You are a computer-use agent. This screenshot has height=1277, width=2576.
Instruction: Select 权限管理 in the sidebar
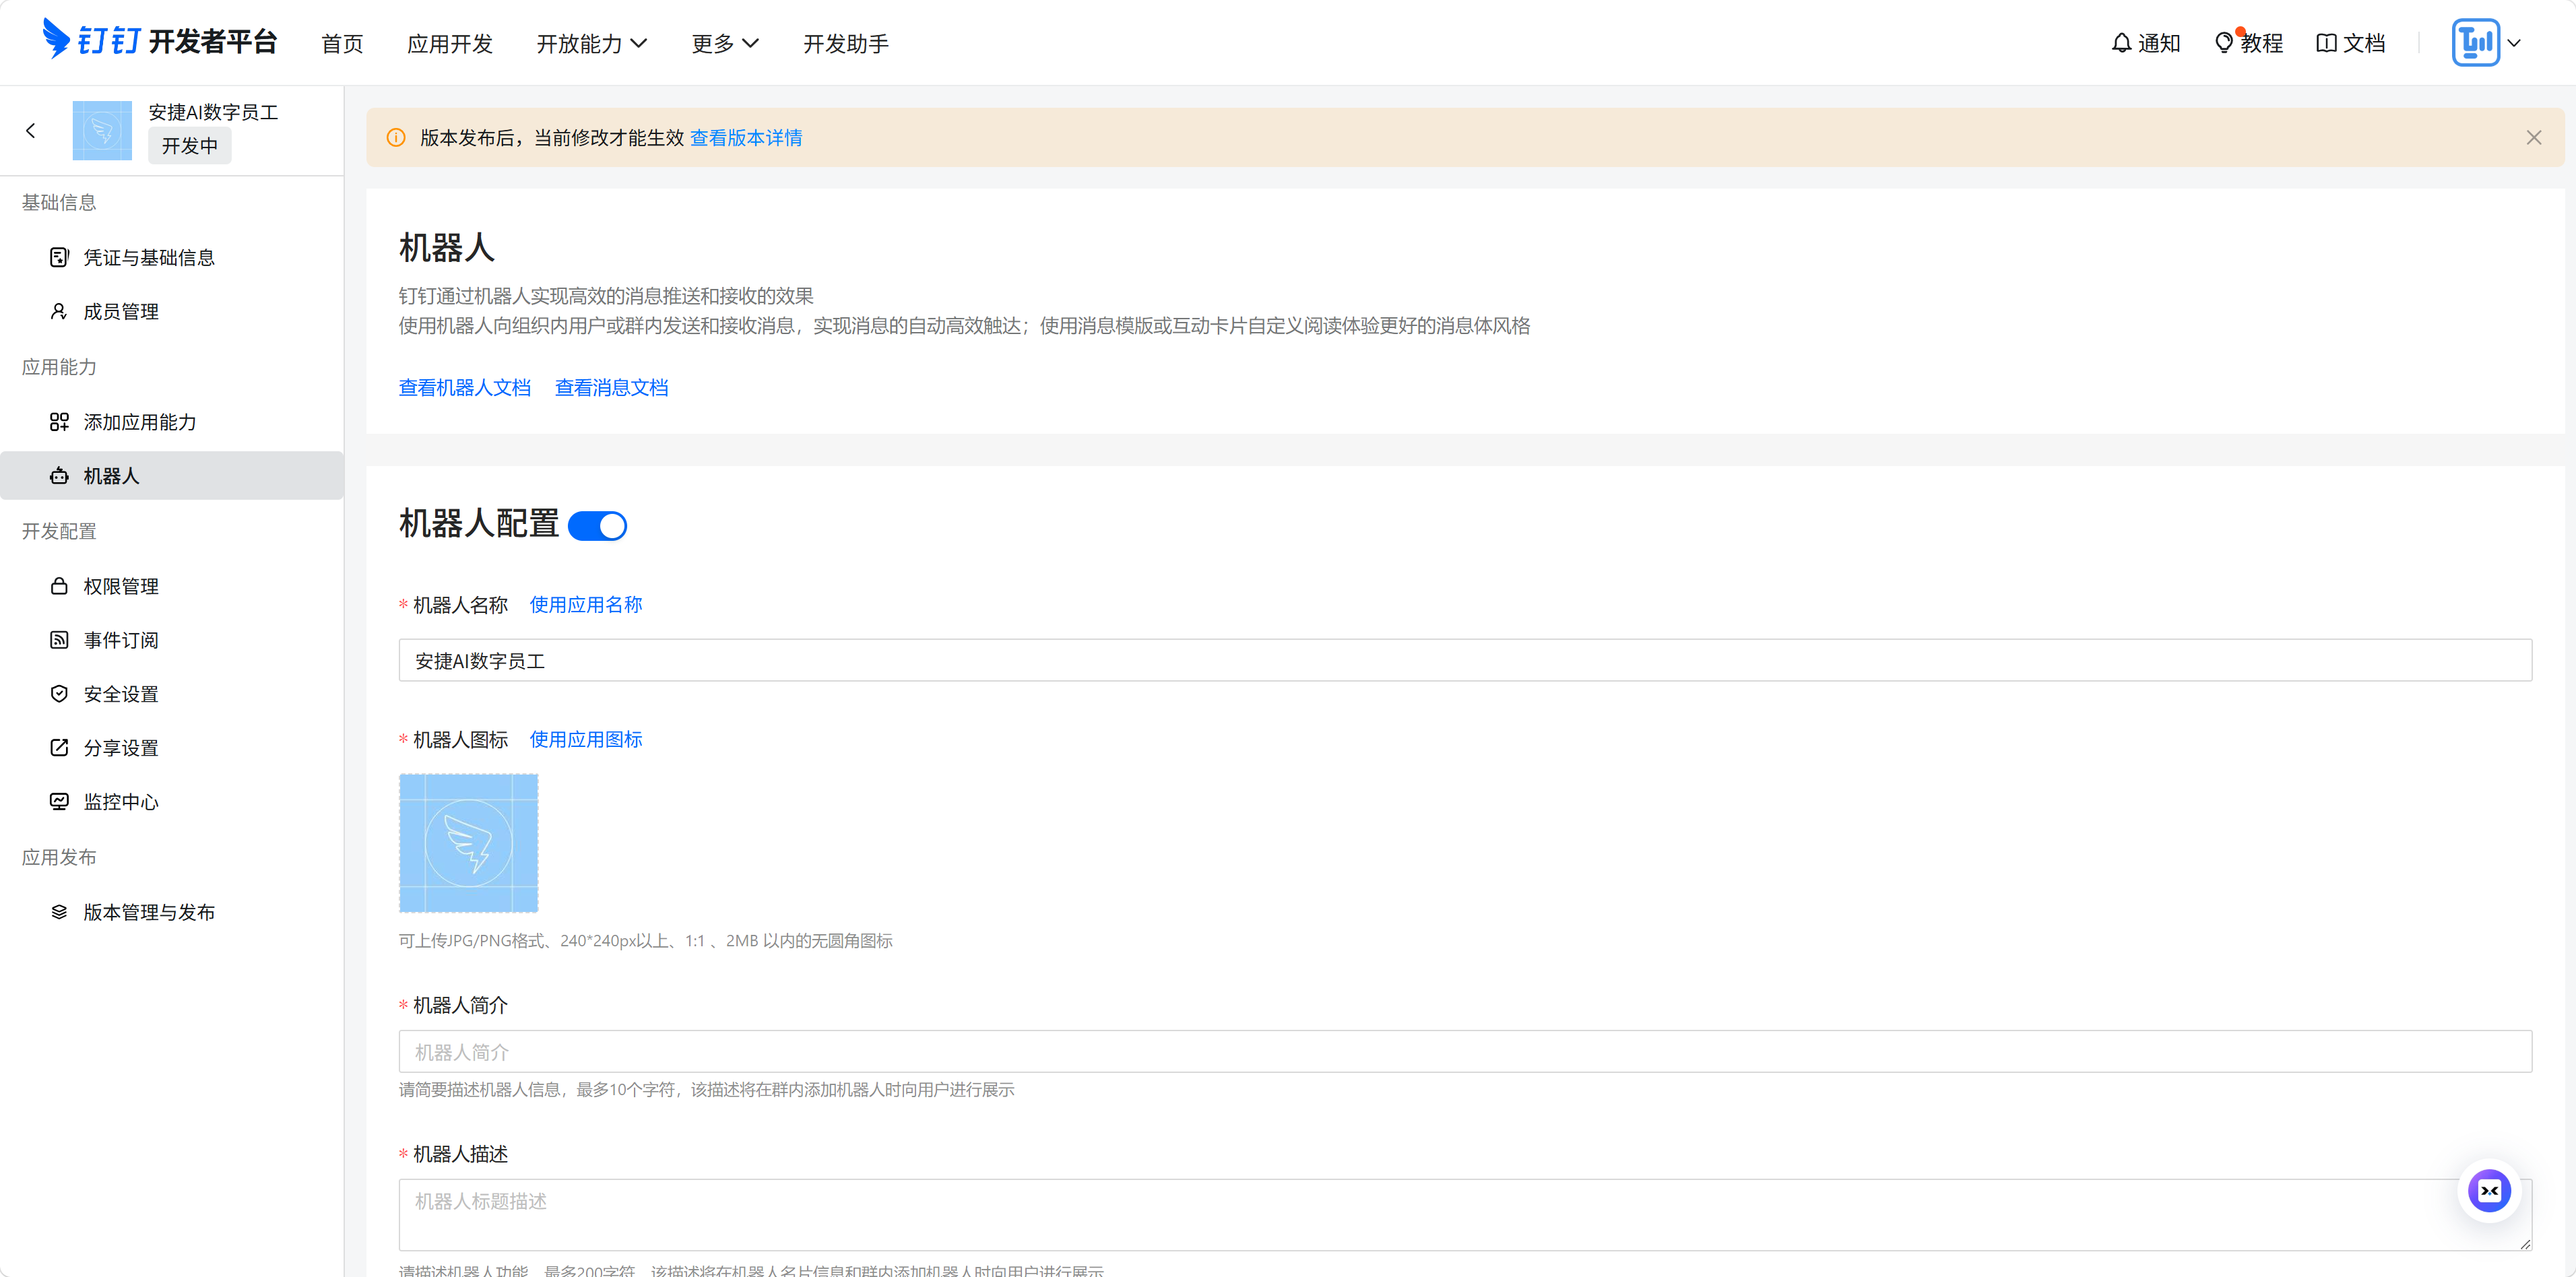pyautogui.click(x=172, y=586)
